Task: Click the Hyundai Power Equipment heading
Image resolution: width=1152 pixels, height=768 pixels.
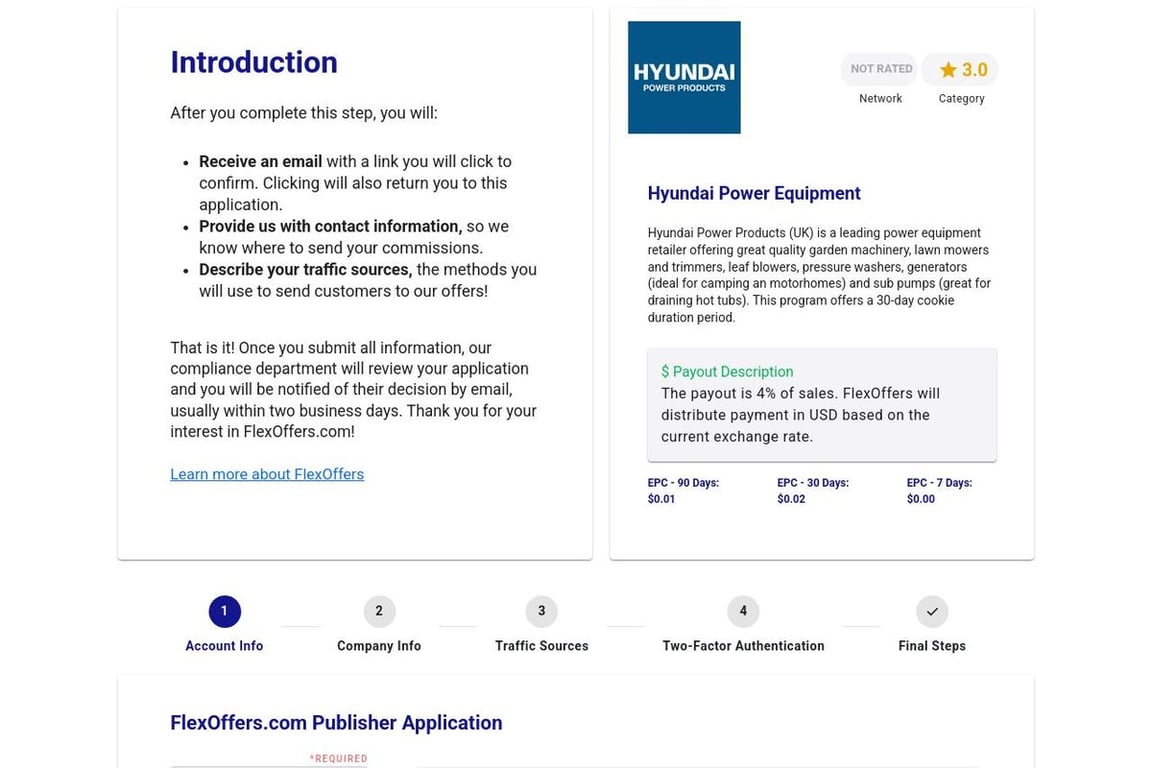Action: [754, 193]
